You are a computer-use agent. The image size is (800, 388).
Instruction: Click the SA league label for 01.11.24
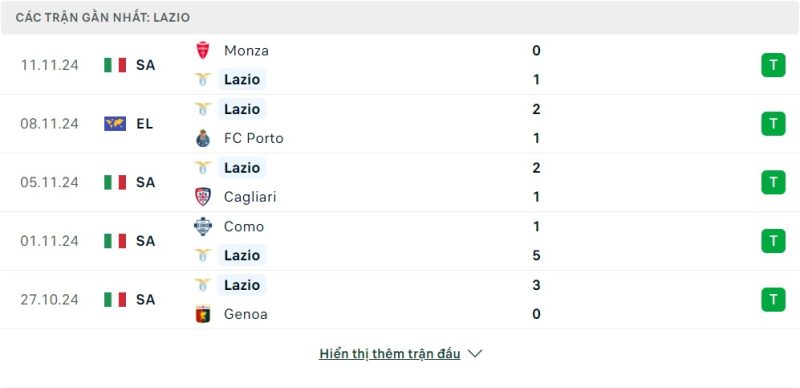(x=145, y=241)
